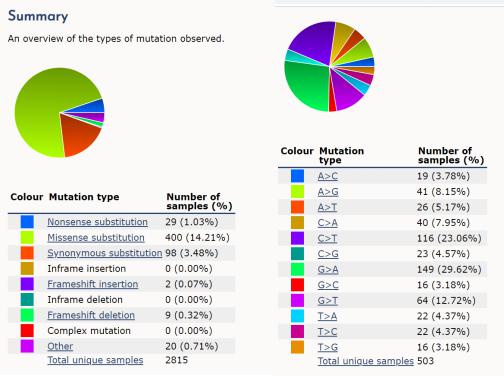Click the green G>A colour swatch
The image size is (504, 376).
tap(297, 269)
